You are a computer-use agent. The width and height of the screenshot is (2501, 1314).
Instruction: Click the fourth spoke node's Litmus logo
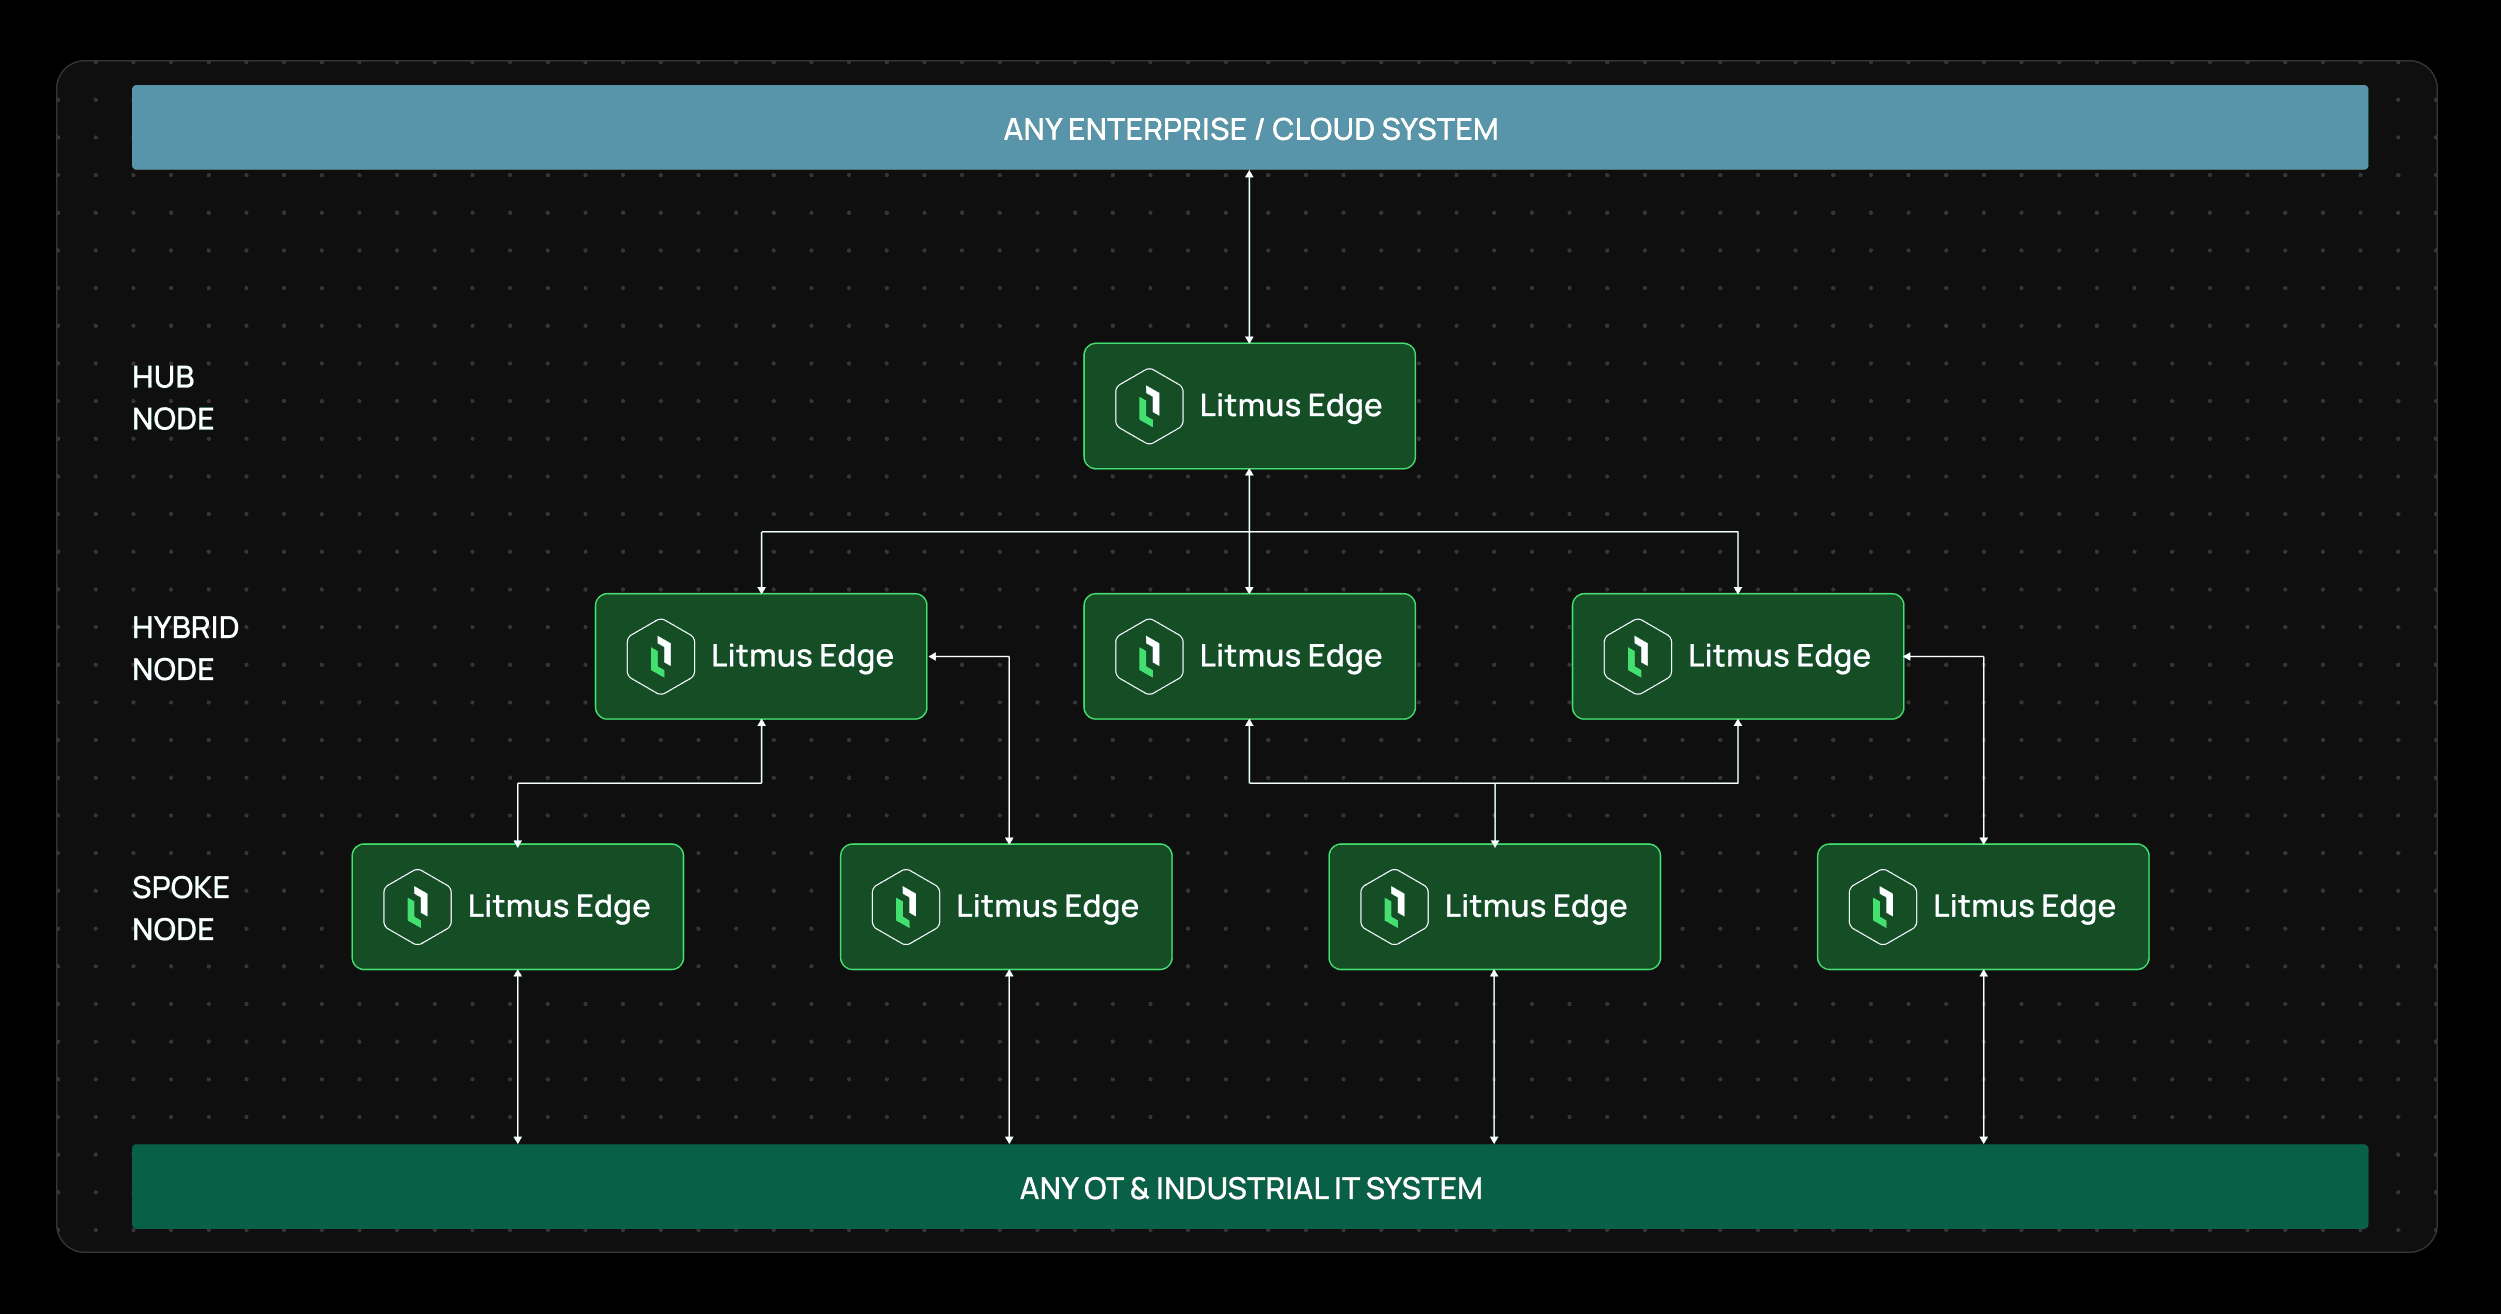[x=1882, y=907]
